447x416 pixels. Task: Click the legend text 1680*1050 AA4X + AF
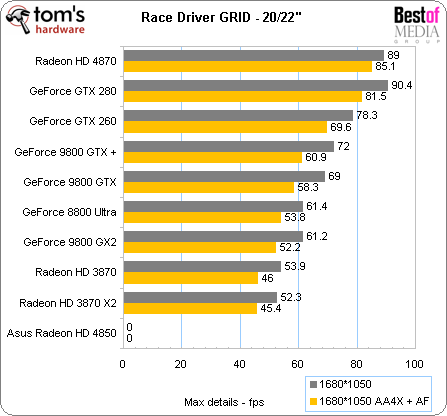374,401
